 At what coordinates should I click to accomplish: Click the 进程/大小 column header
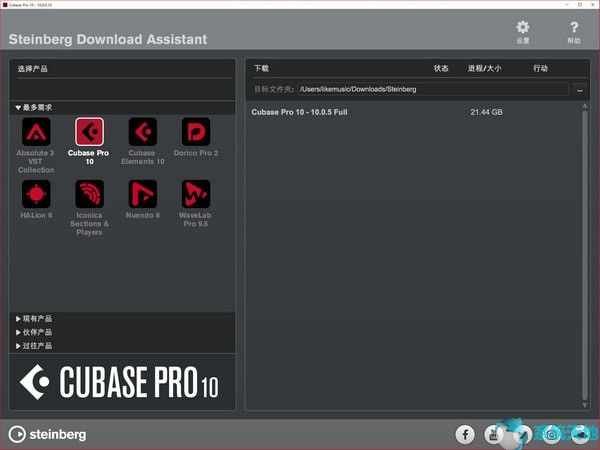coord(484,68)
